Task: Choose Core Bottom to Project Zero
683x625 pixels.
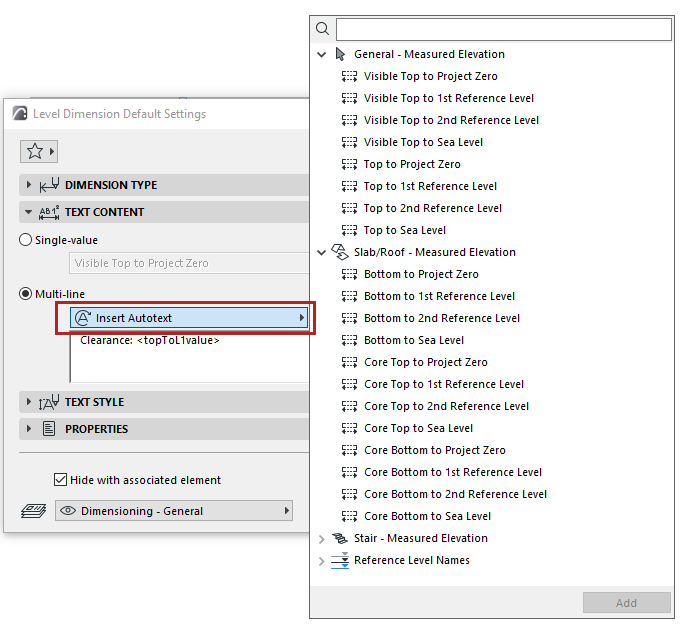Action: 435,450
